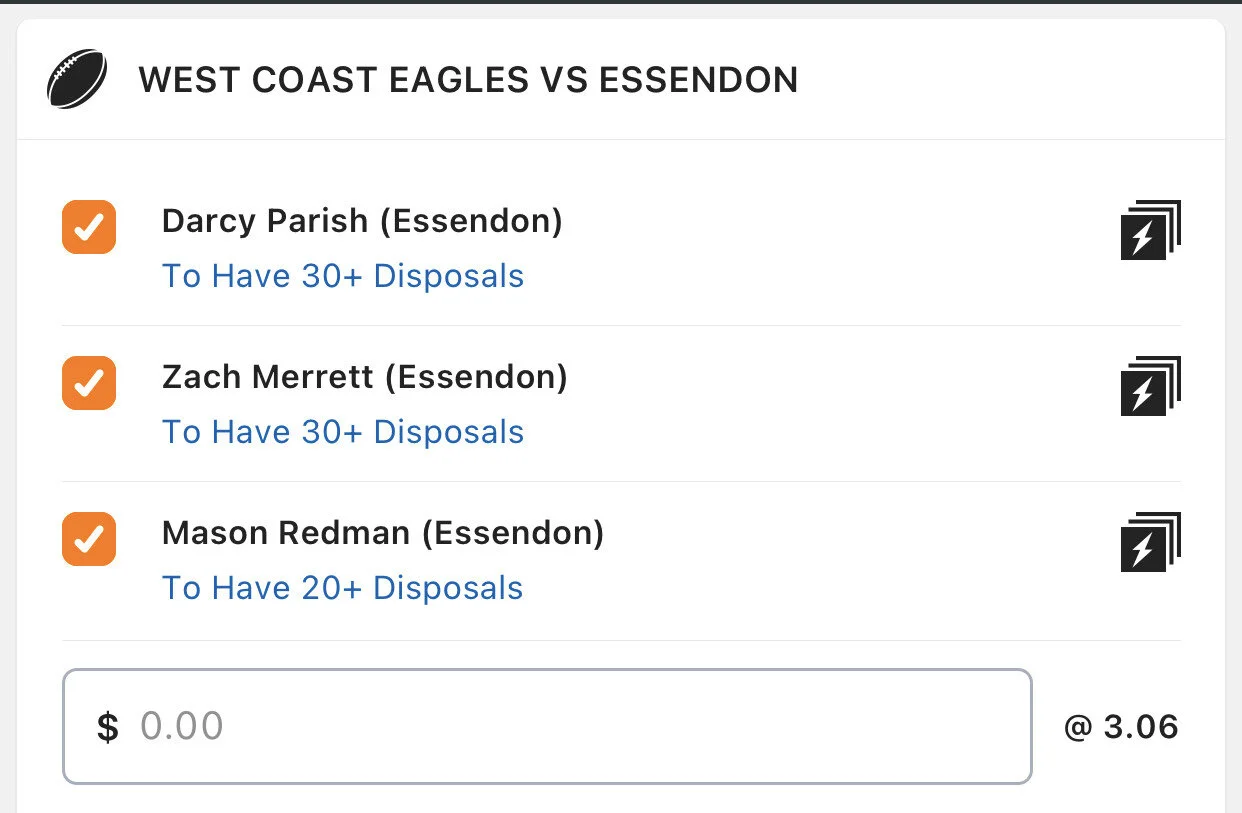Open Darcy Parish's To Have 30+ Disposals link
Viewport: 1242px width, 813px height.
pyautogui.click(x=343, y=276)
